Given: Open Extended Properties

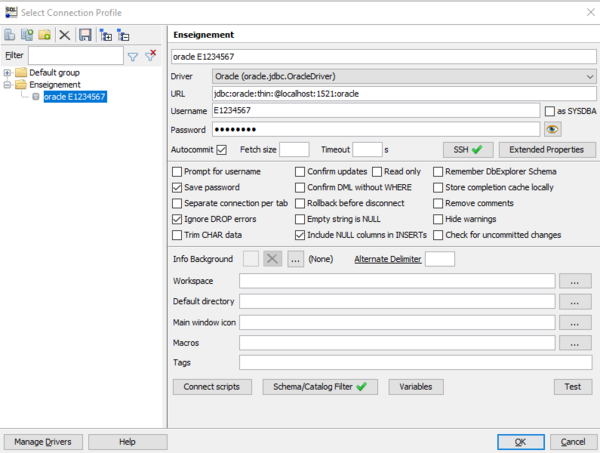Looking at the screenshot, I should tap(547, 150).
